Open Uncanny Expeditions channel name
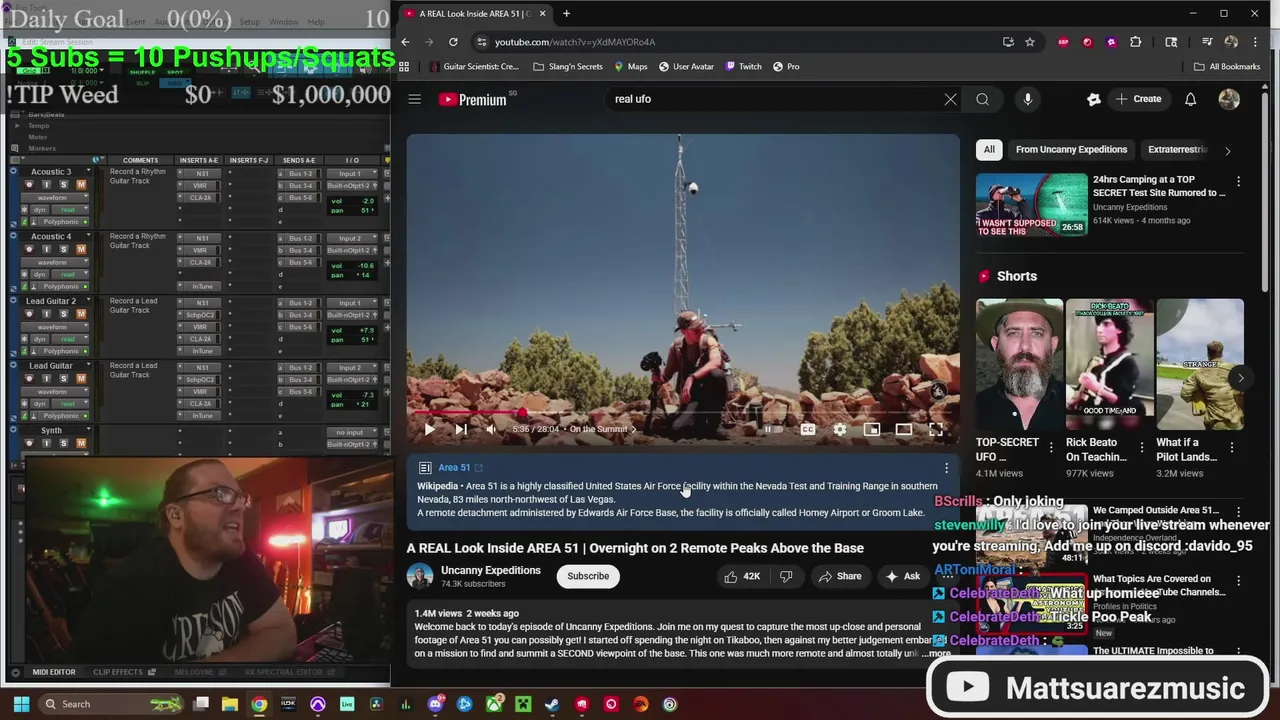 [490, 570]
